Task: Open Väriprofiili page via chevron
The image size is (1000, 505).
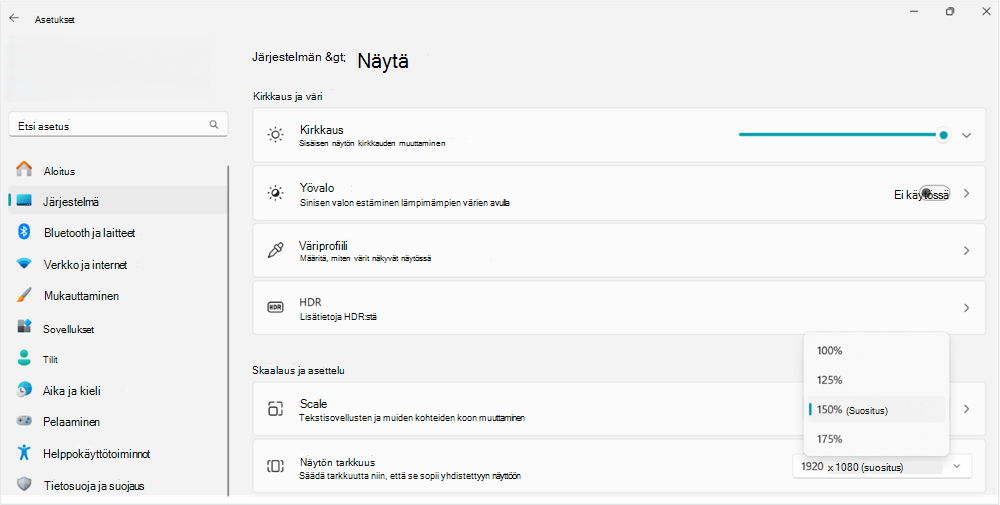Action: [966, 251]
